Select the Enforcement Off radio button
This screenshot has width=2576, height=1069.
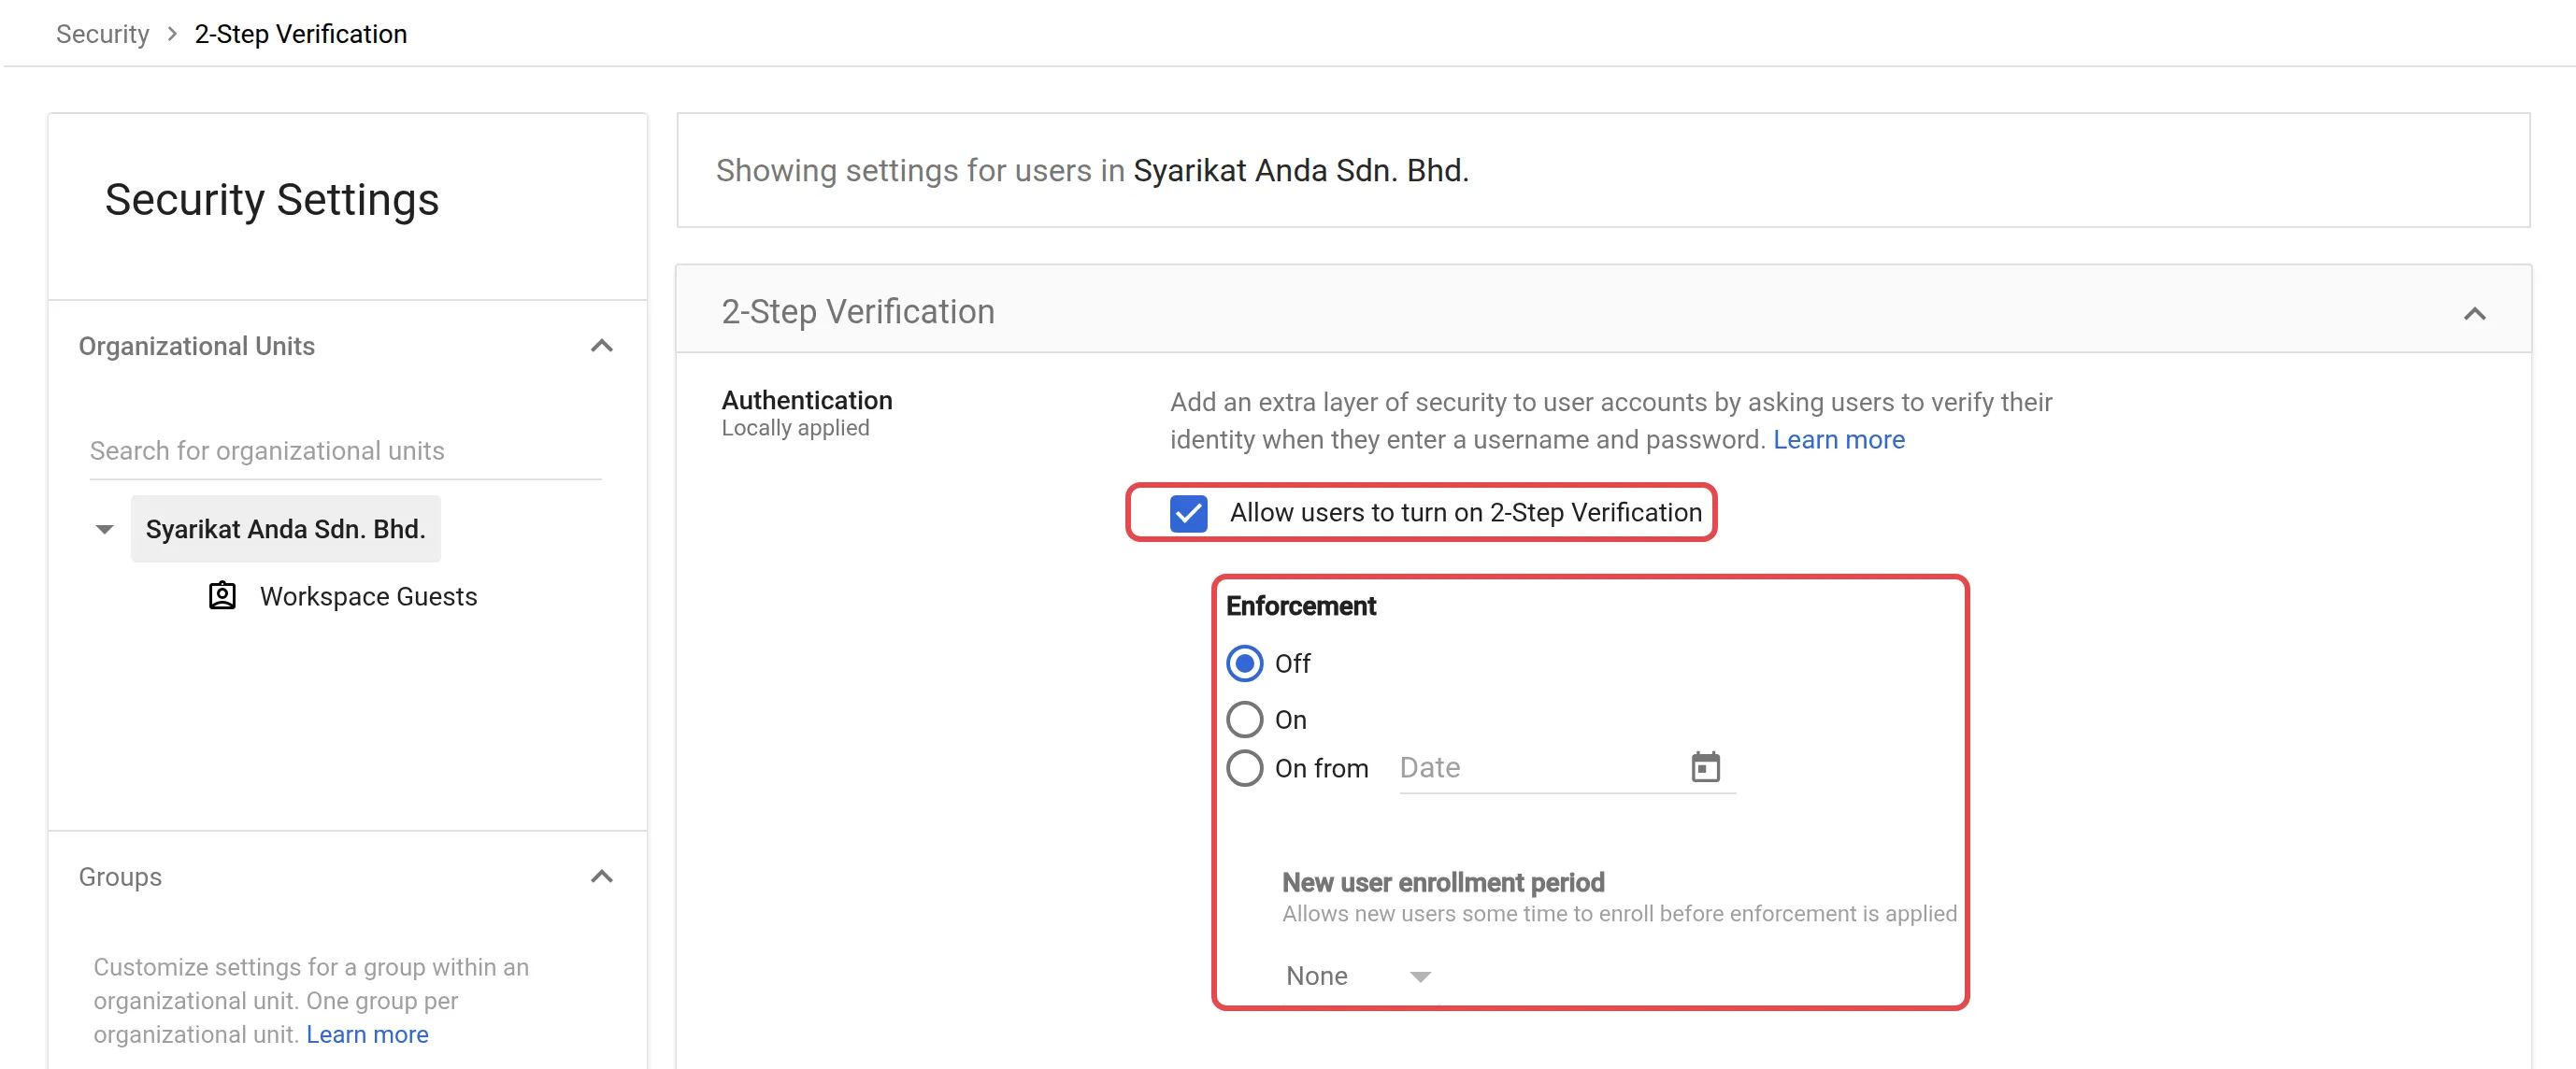coord(1244,663)
